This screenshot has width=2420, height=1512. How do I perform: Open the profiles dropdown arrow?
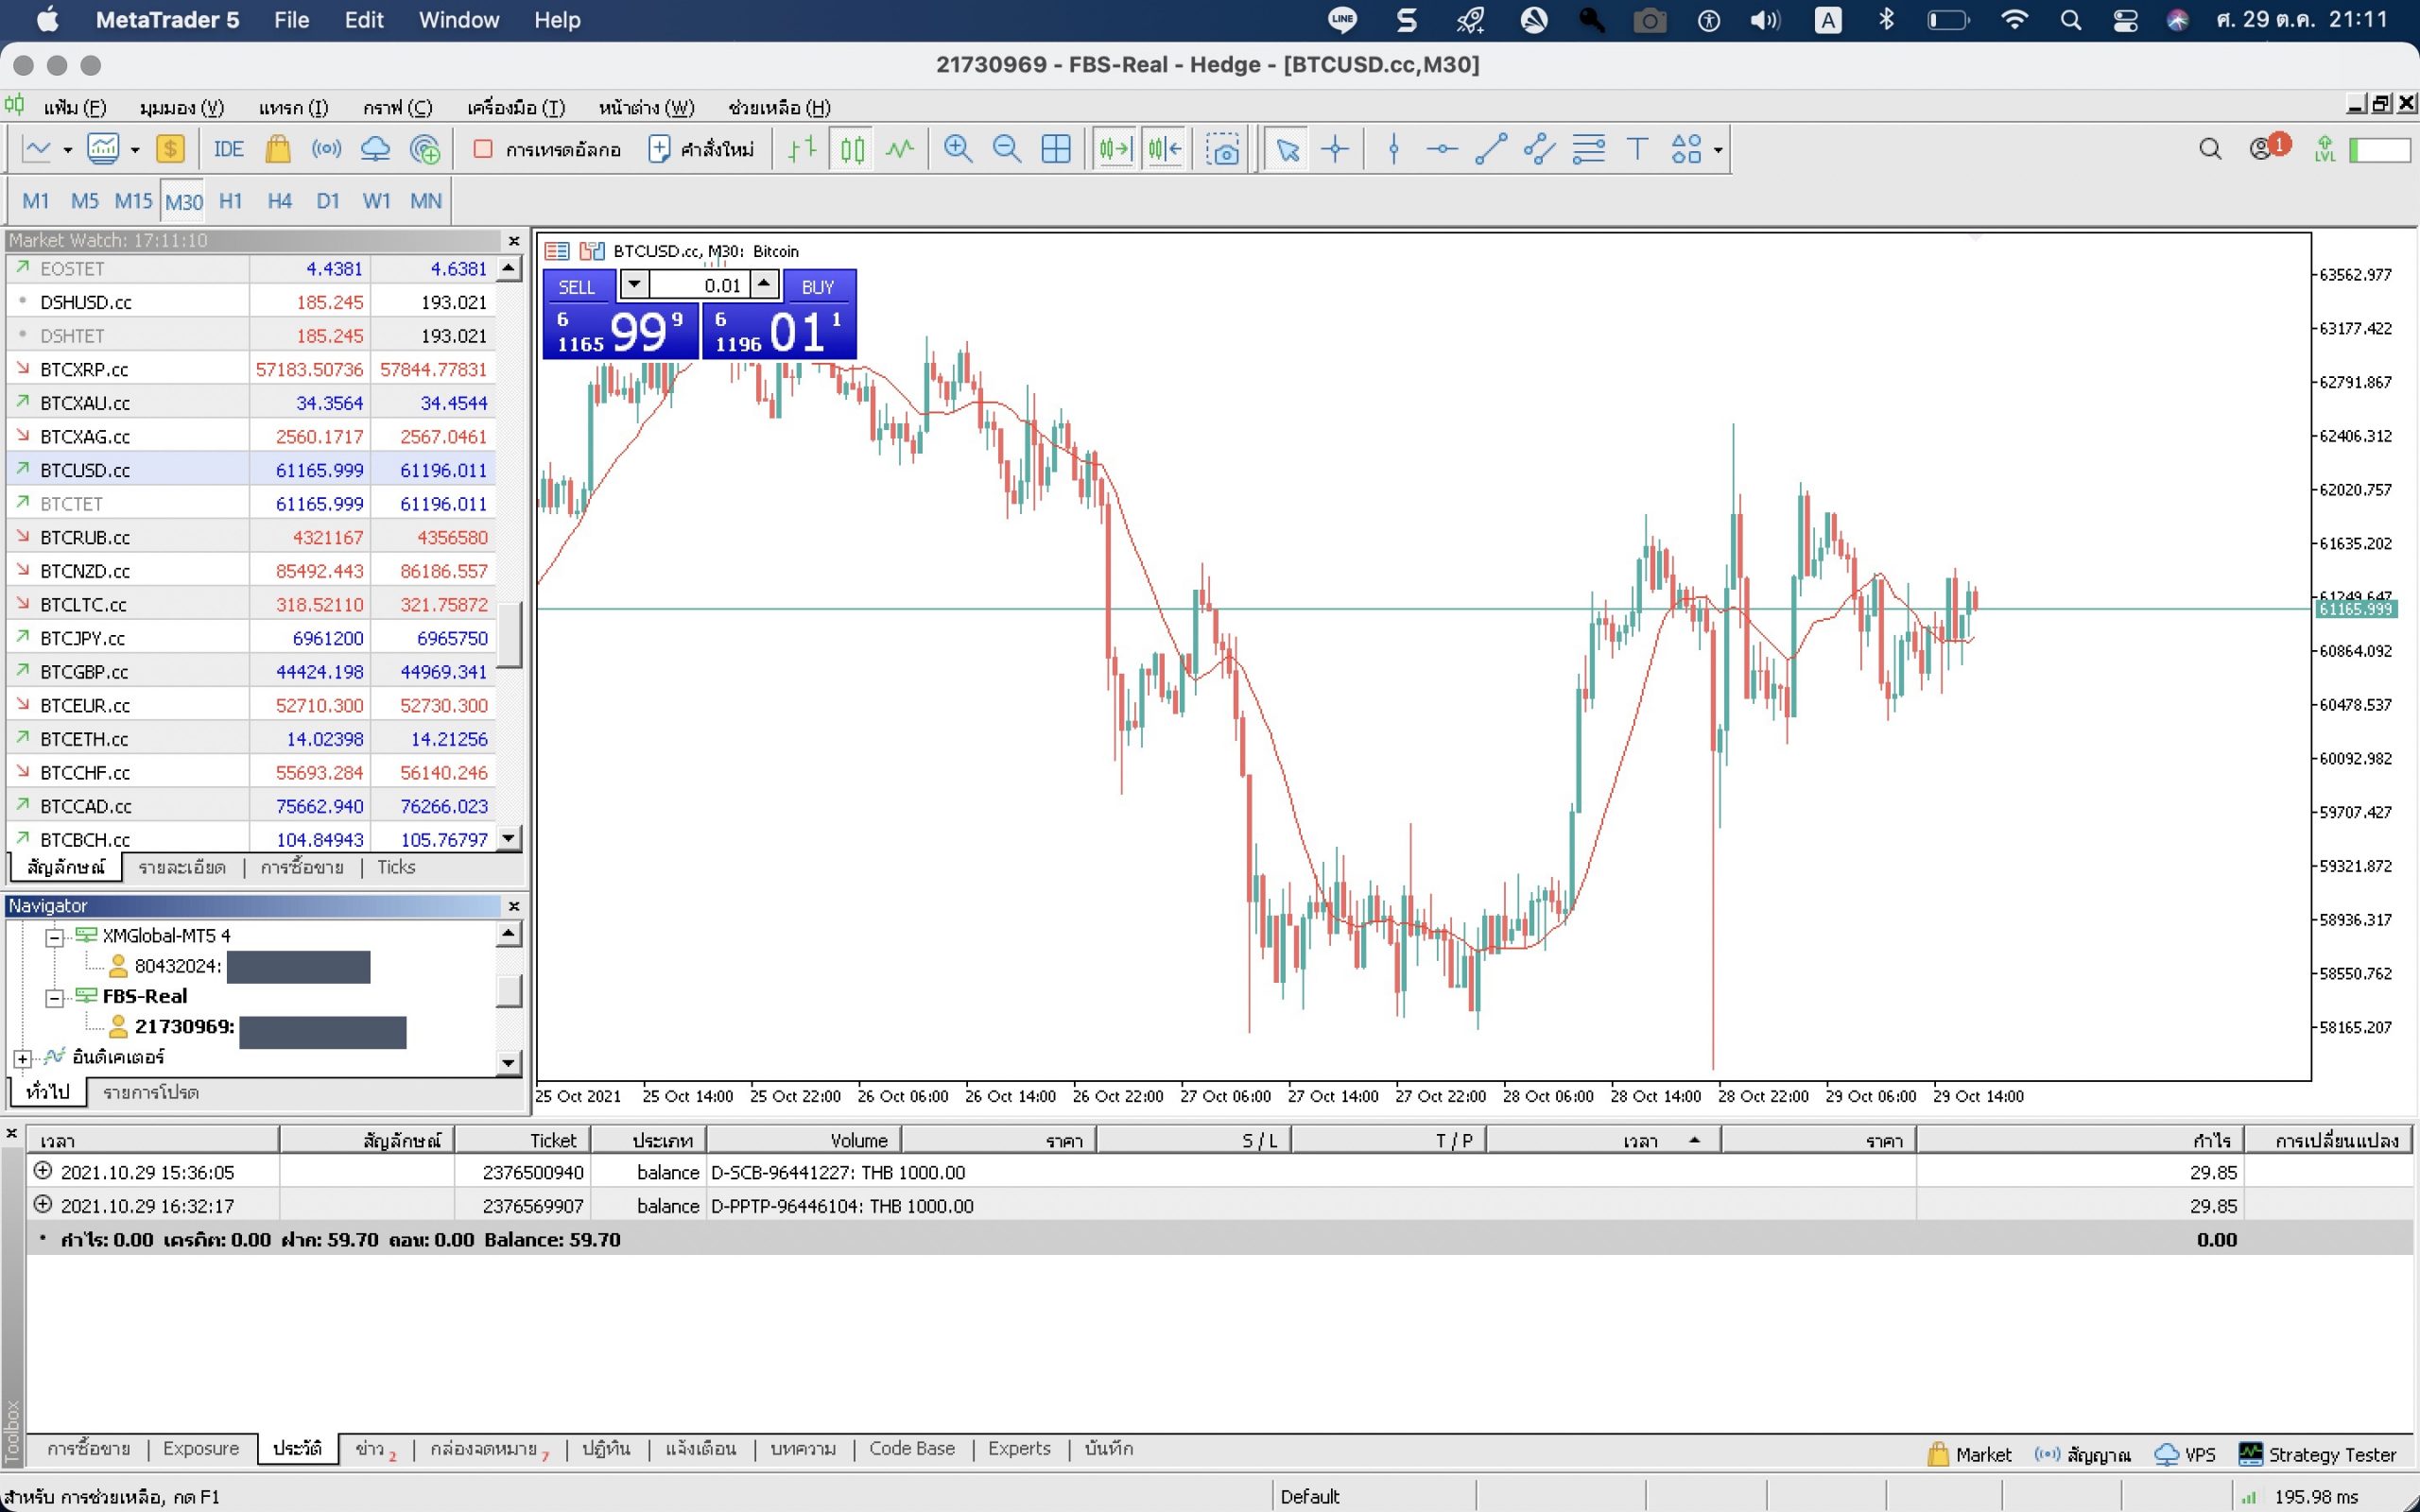(x=135, y=151)
